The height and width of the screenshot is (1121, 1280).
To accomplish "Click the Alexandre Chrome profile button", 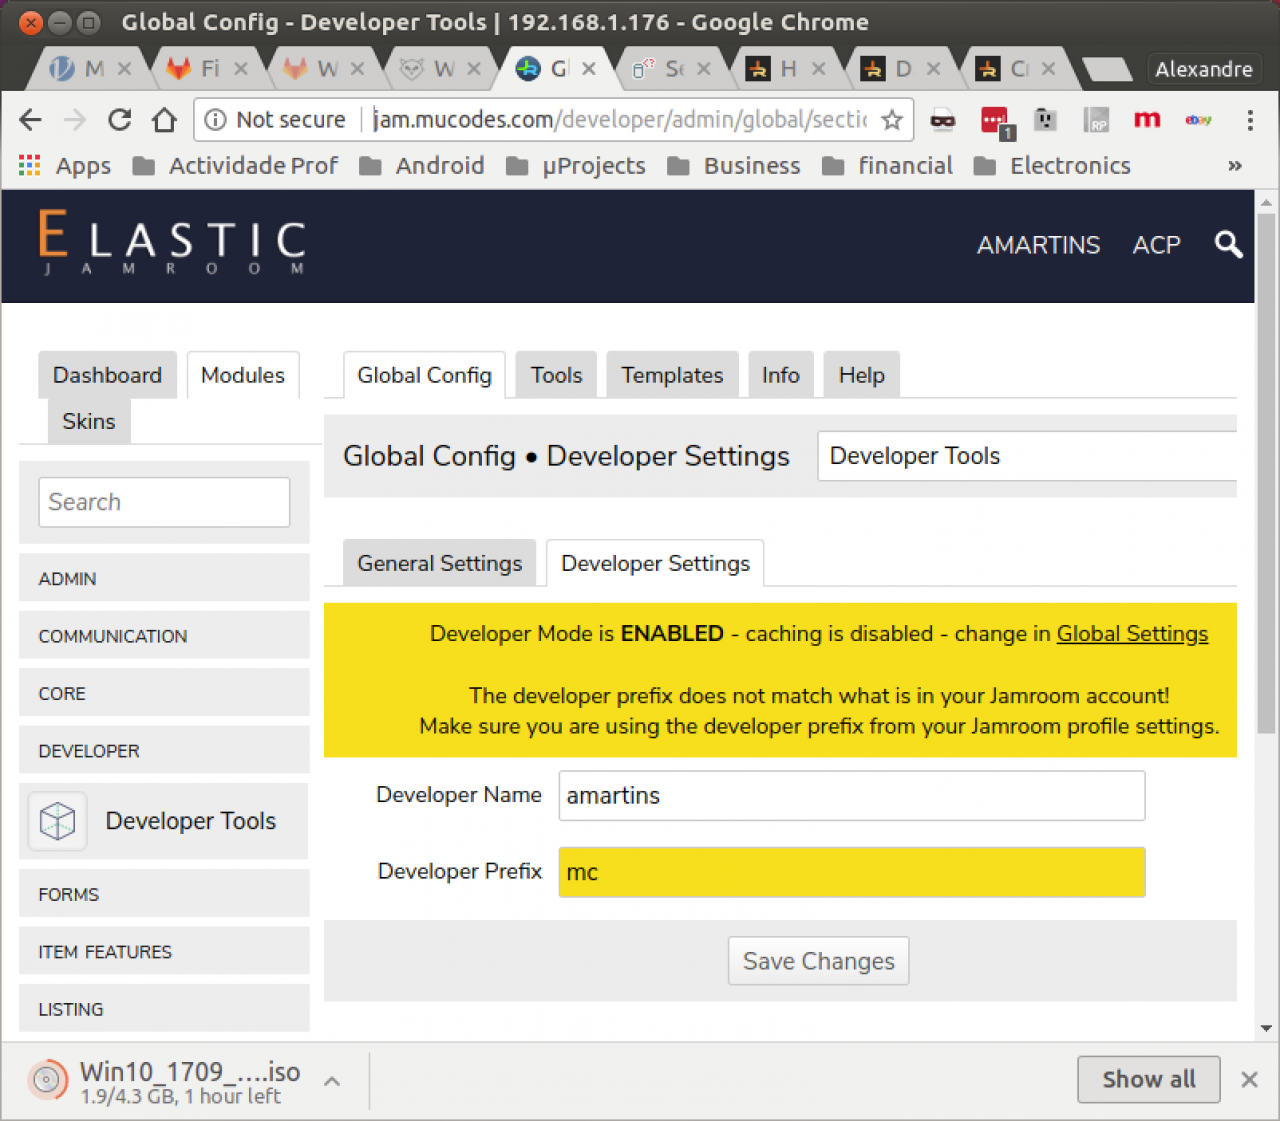I will tap(1204, 69).
